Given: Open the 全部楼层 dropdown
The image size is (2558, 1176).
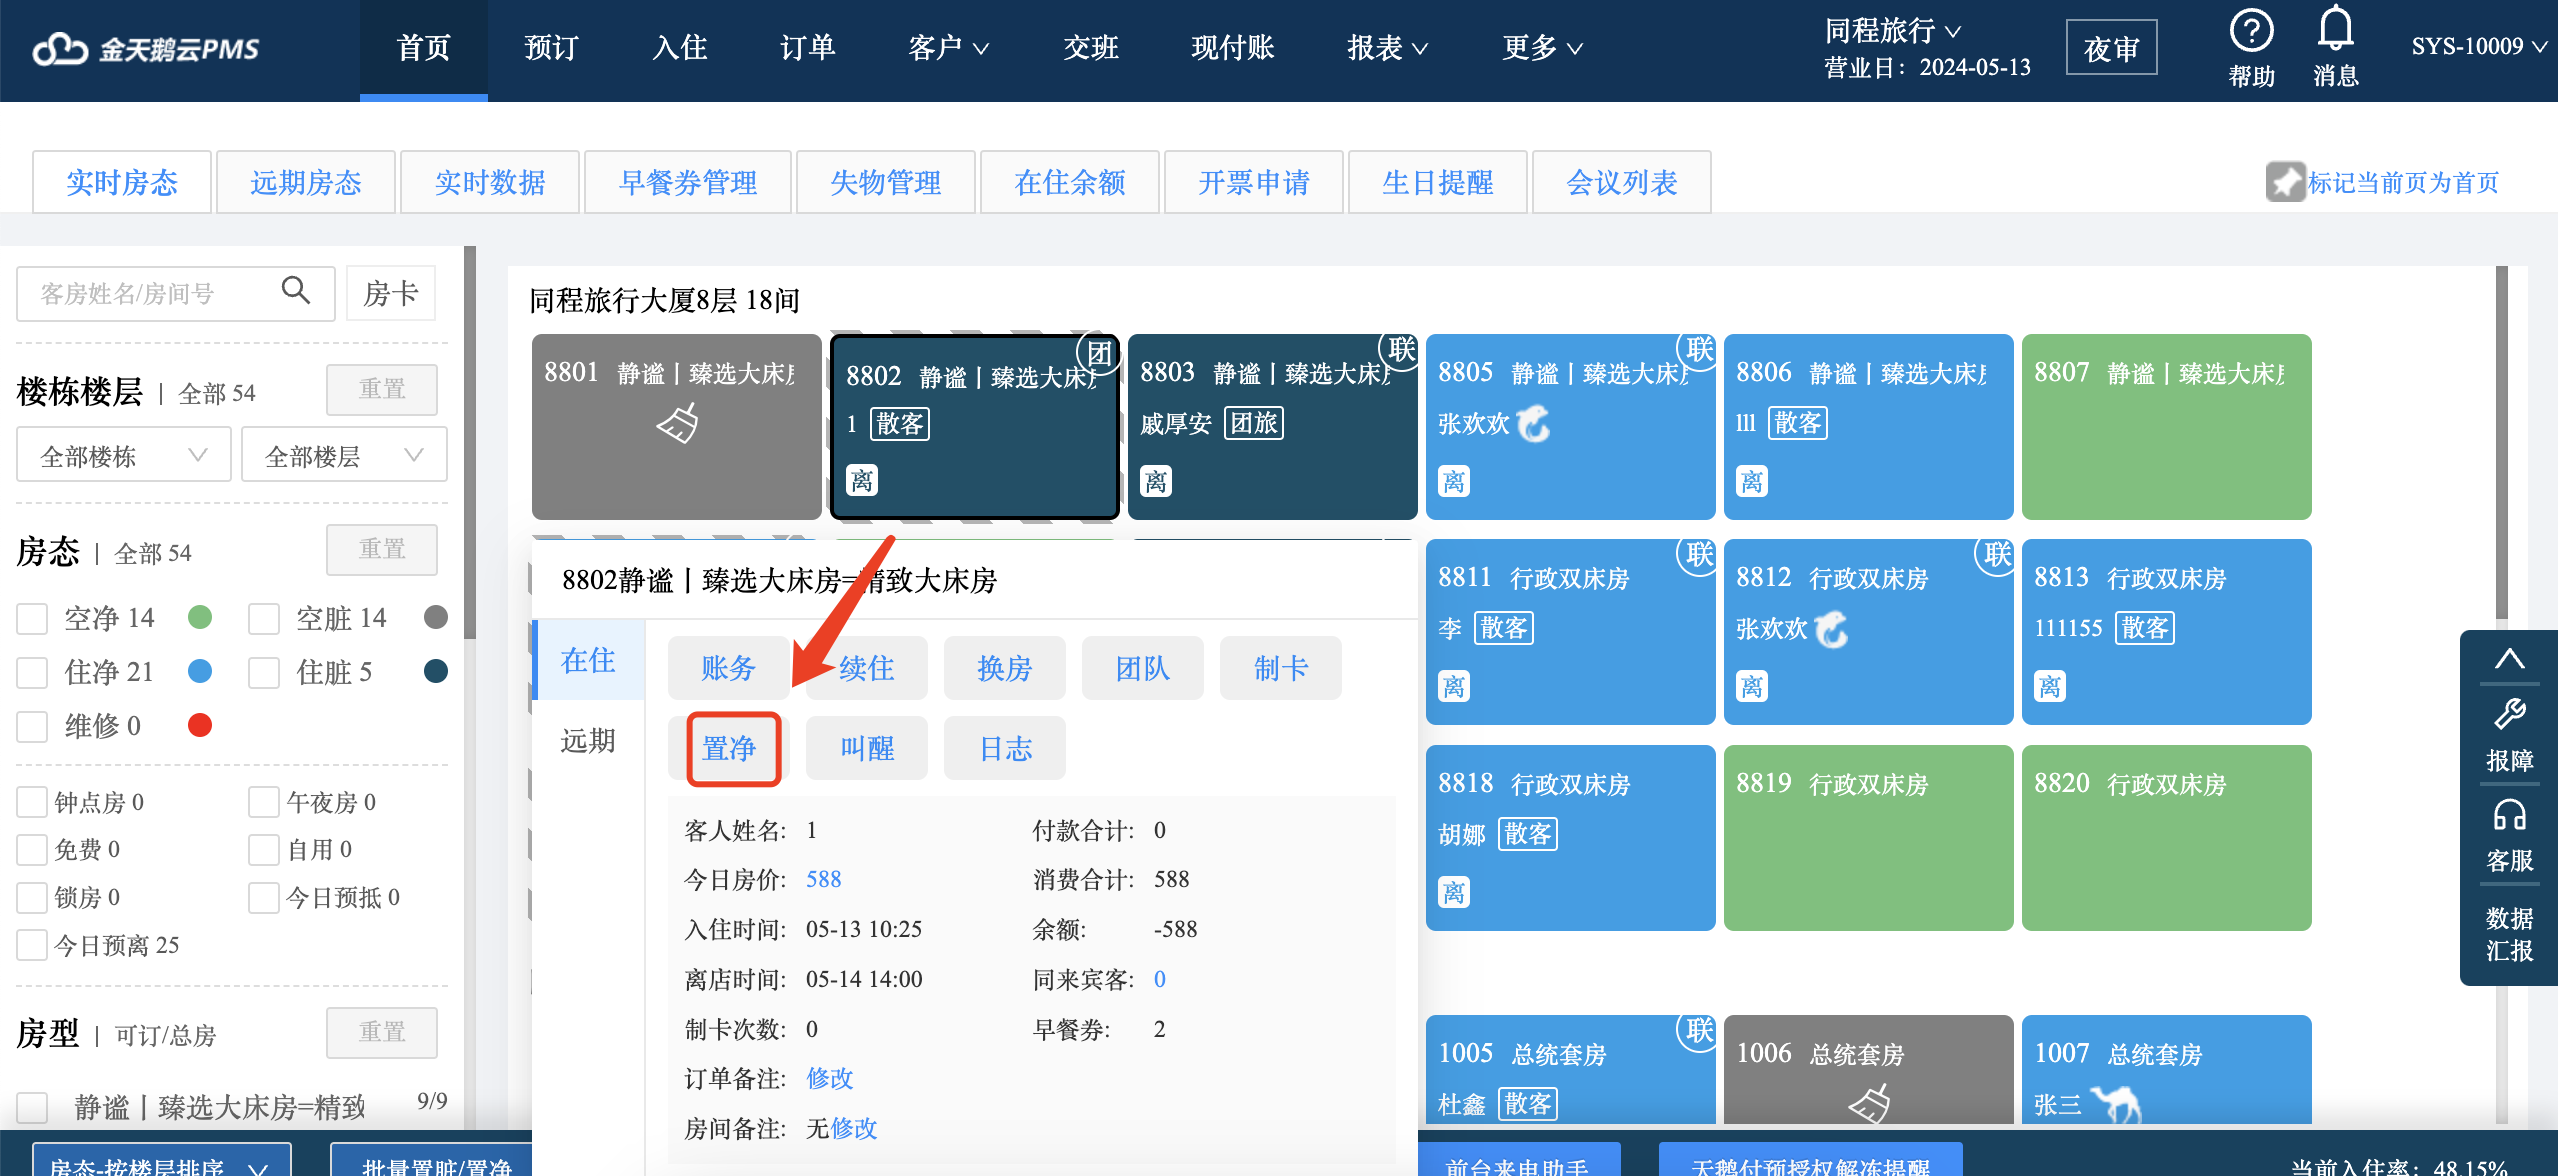Looking at the screenshot, I should tap(344, 456).
